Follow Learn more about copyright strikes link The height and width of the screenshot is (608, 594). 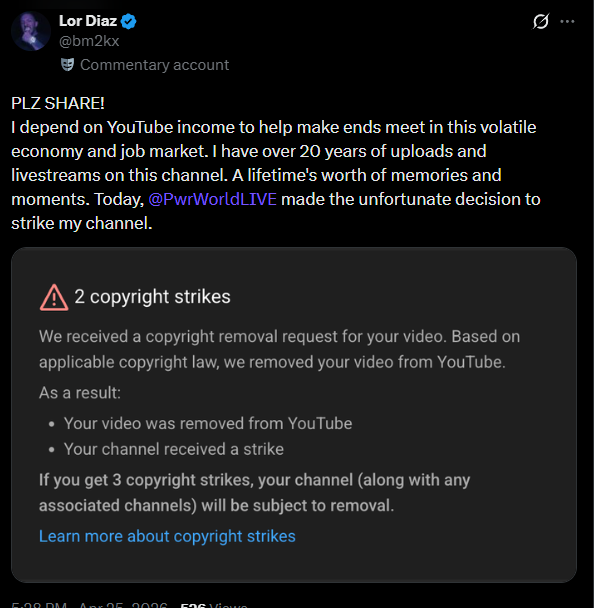pyautogui.click(x=167, y=536)
